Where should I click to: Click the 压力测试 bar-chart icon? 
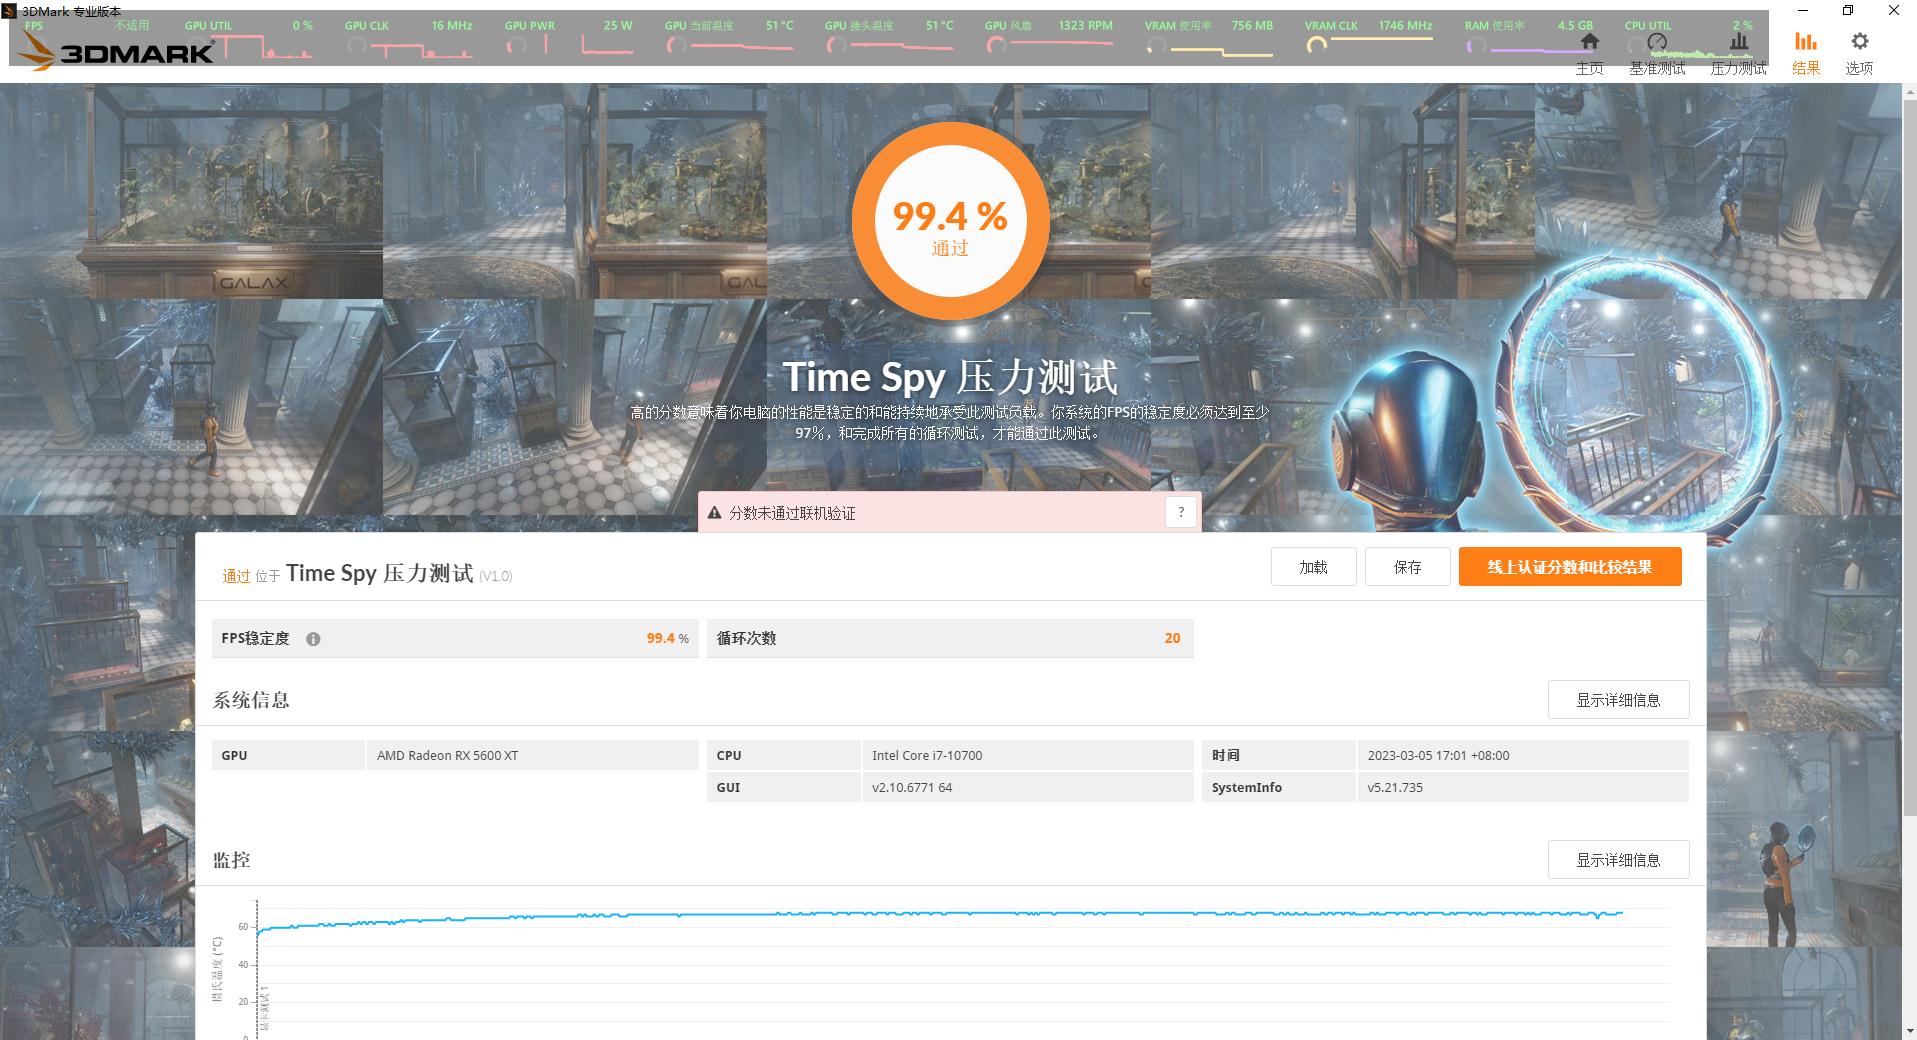pyautogui.click(x=1737, y=42)
